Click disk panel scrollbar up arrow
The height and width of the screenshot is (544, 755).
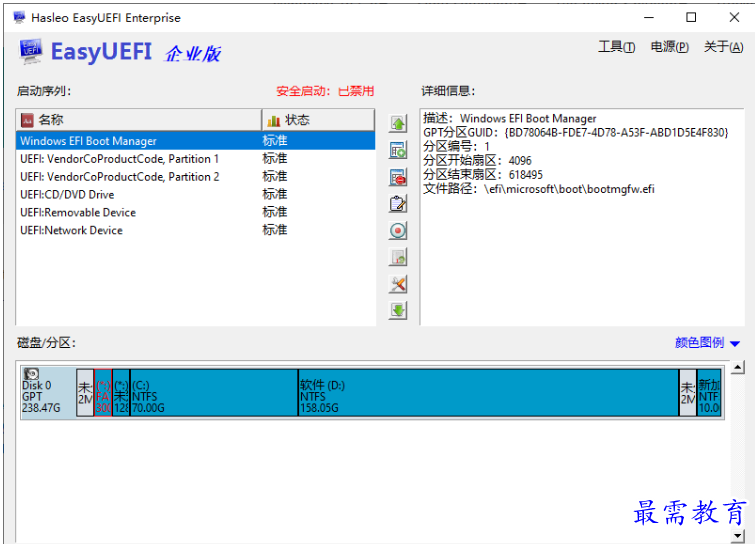click(x=738, y=368)
